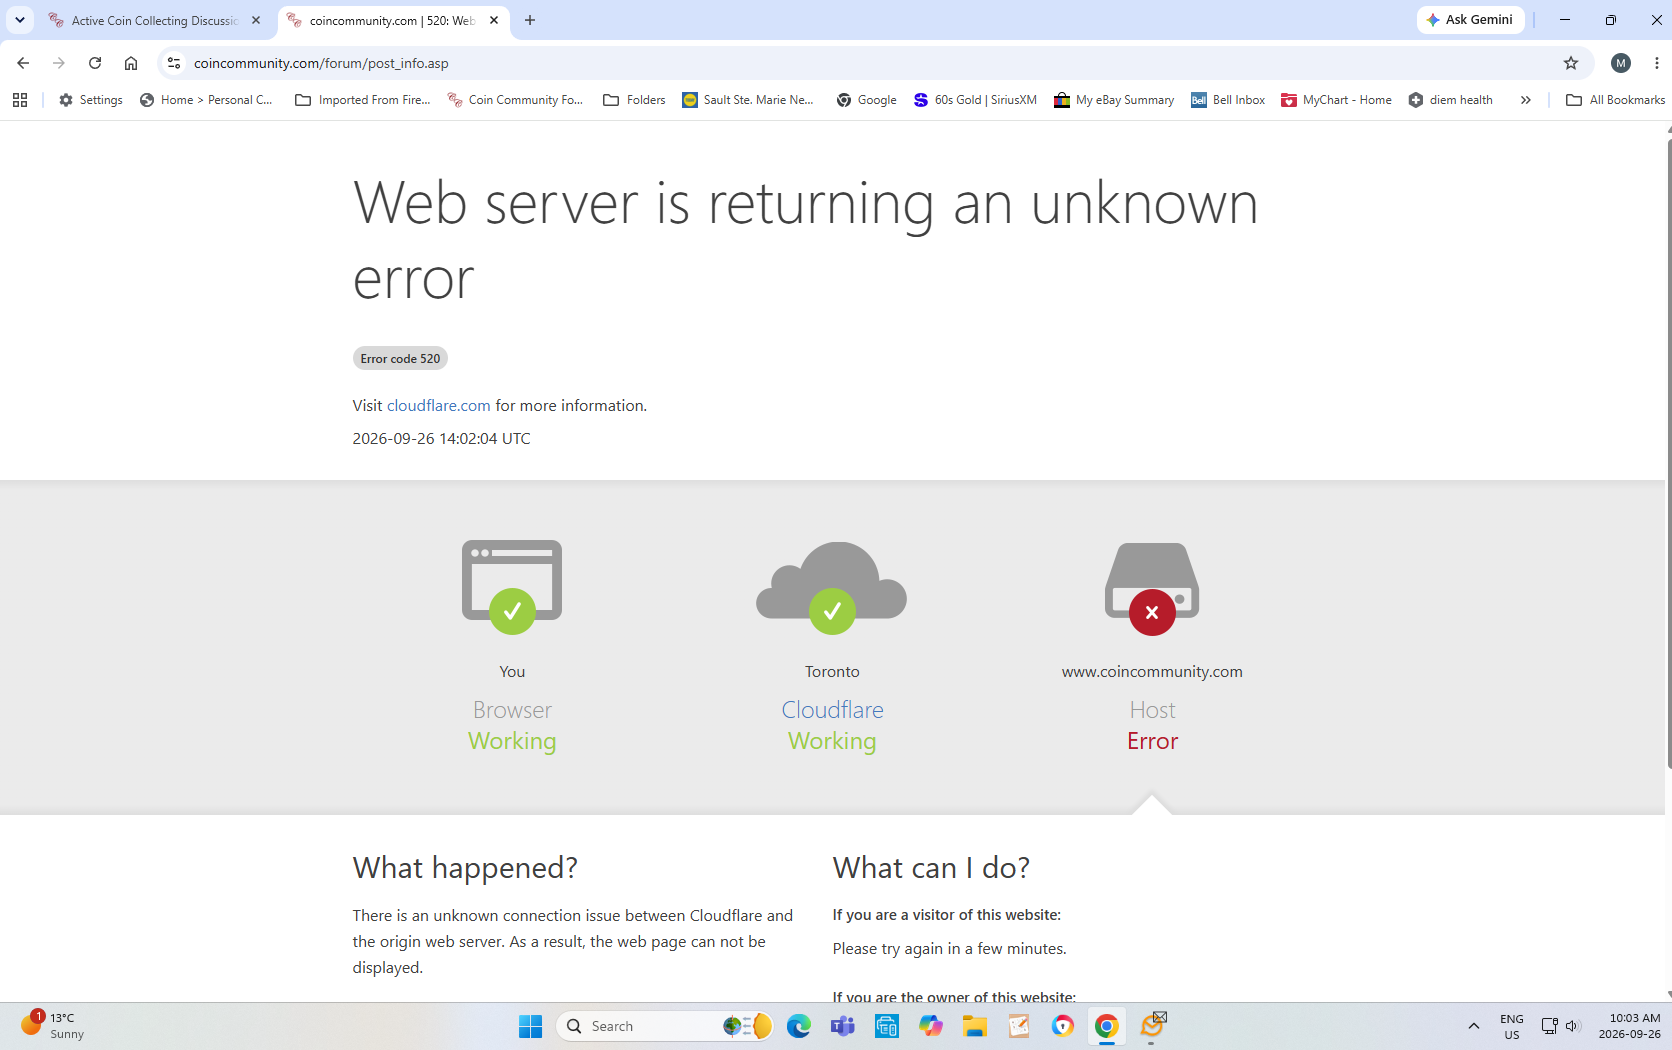Open network settings tray icon
The image size is (1672, 1050).
1549,1026
